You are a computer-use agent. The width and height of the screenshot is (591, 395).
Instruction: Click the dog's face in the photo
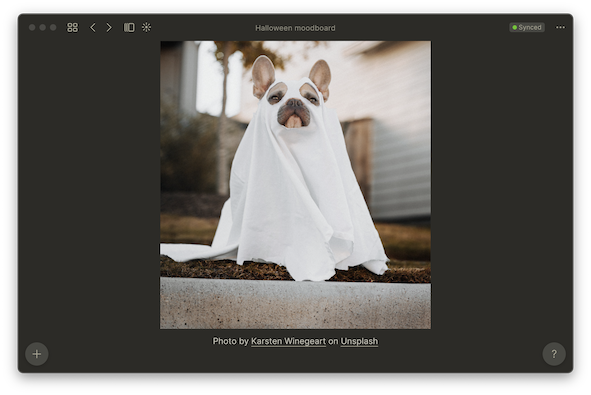pos(294,104)
